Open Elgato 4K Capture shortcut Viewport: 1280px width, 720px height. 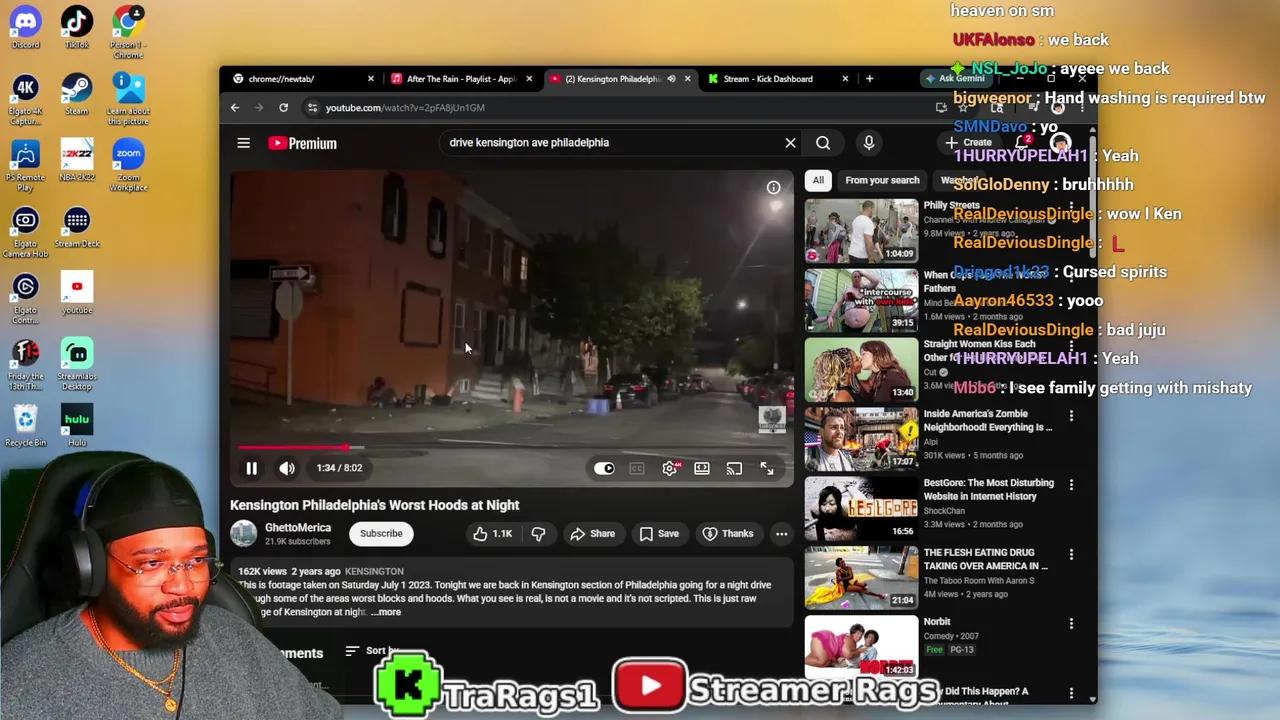[x=25, y=100]
